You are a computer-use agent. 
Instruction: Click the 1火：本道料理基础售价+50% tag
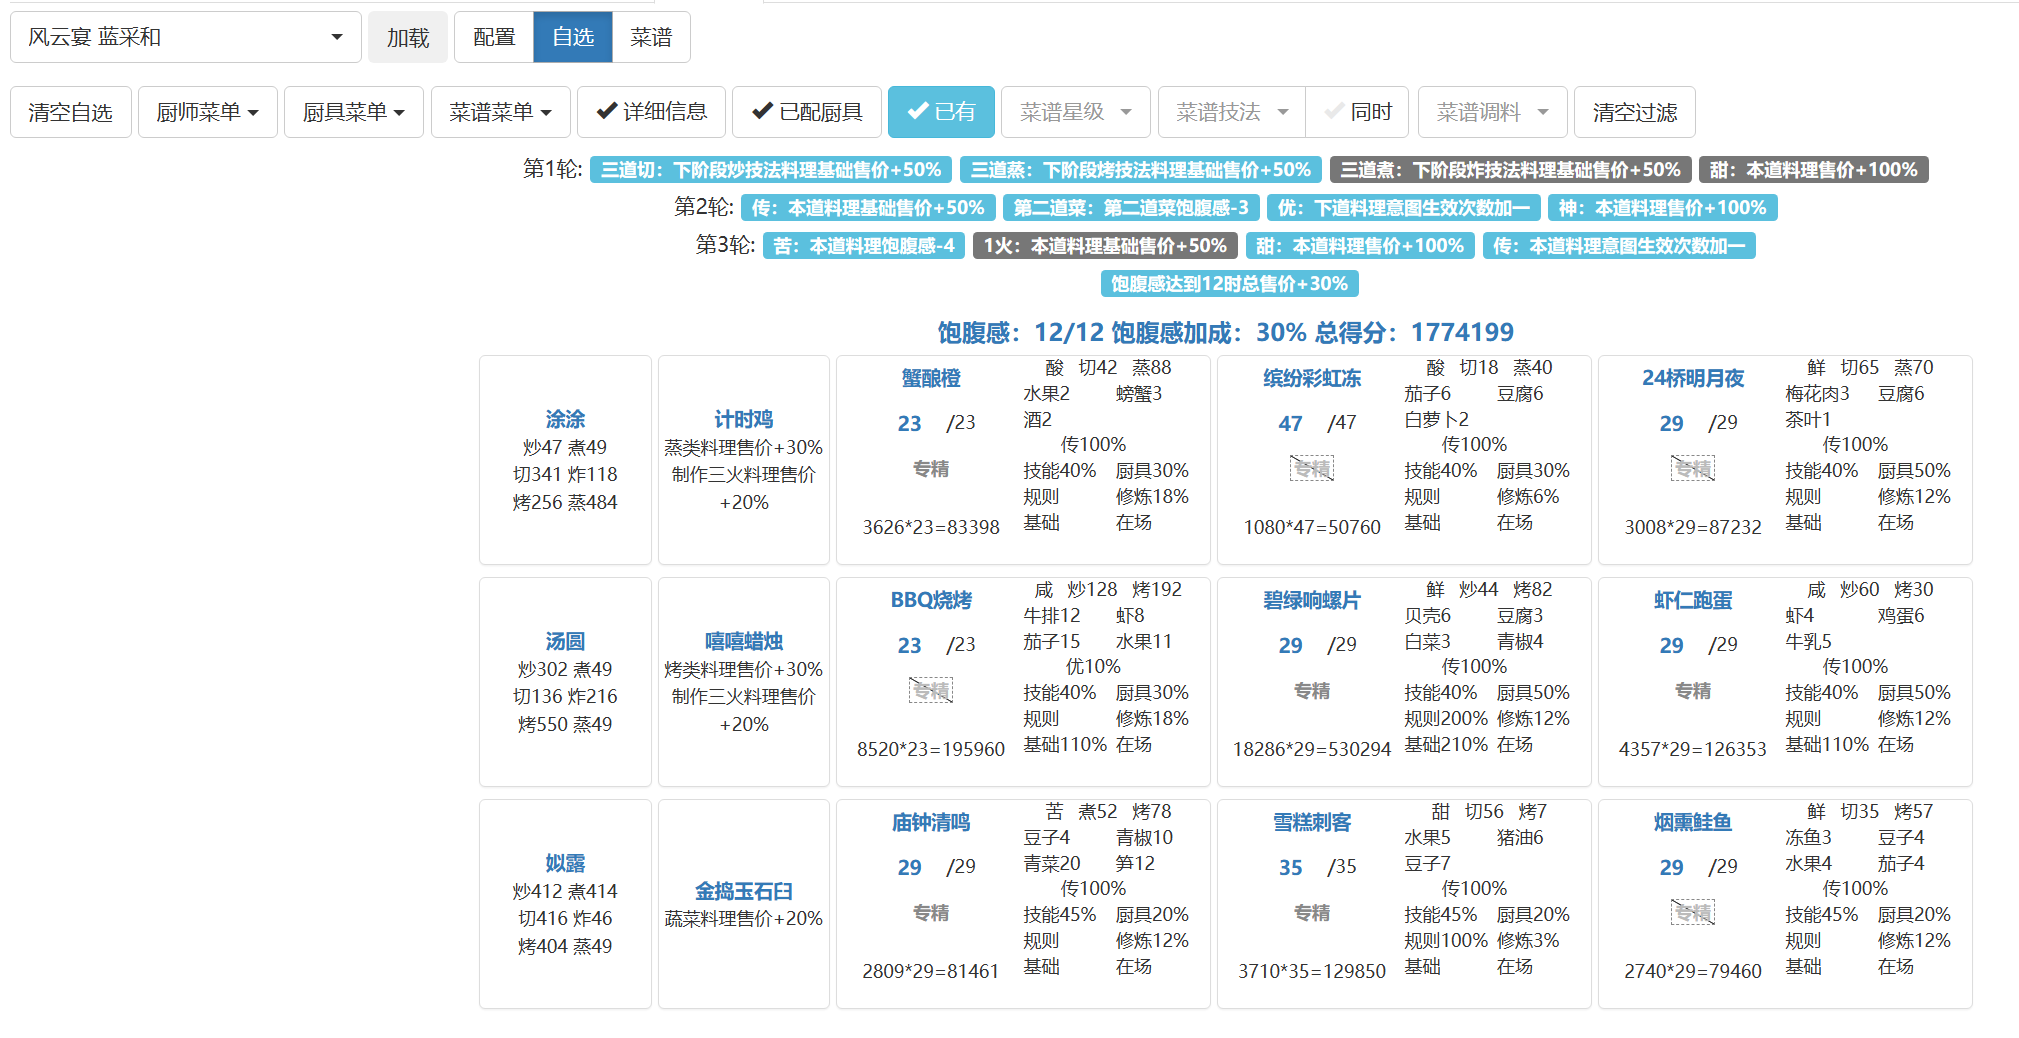point(1105,246)
